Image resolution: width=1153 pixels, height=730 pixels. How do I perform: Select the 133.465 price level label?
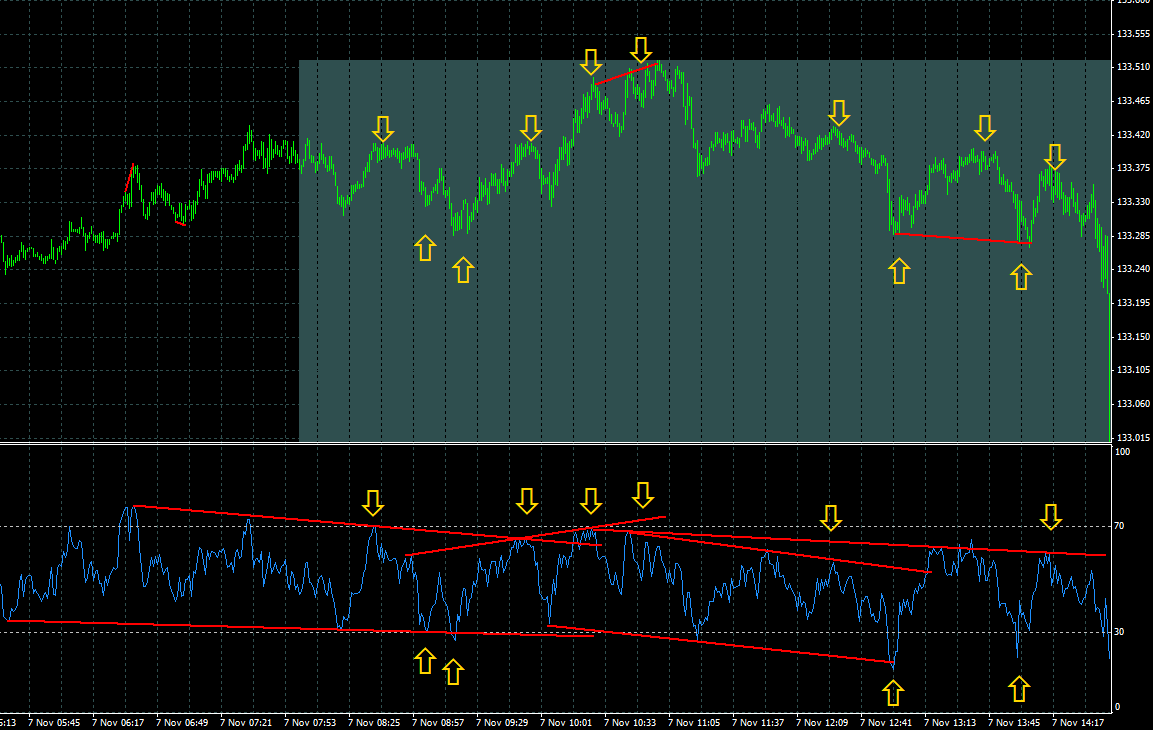click(x=1133, y=101)
